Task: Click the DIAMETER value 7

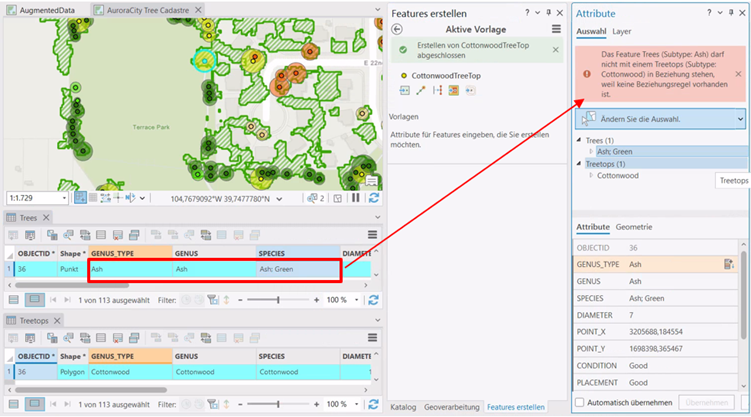Action: [x=631, y=315]
